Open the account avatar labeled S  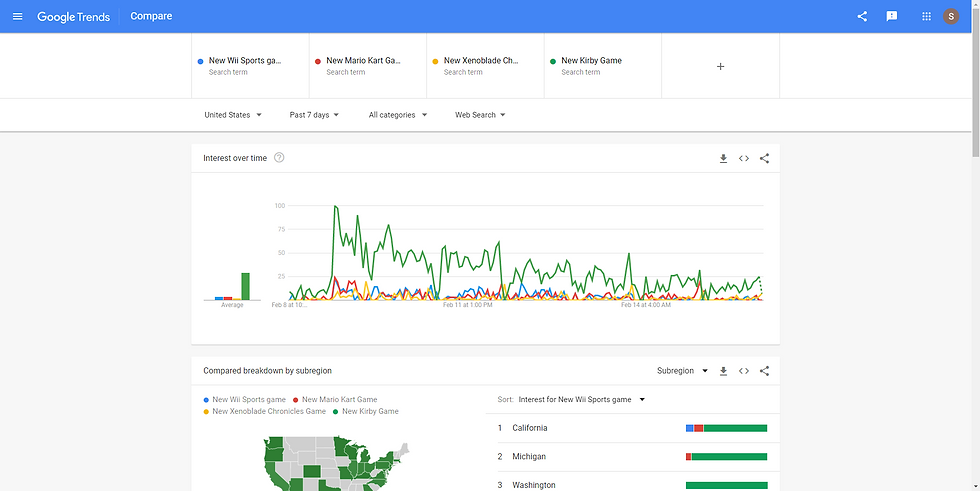click(951, 16)
